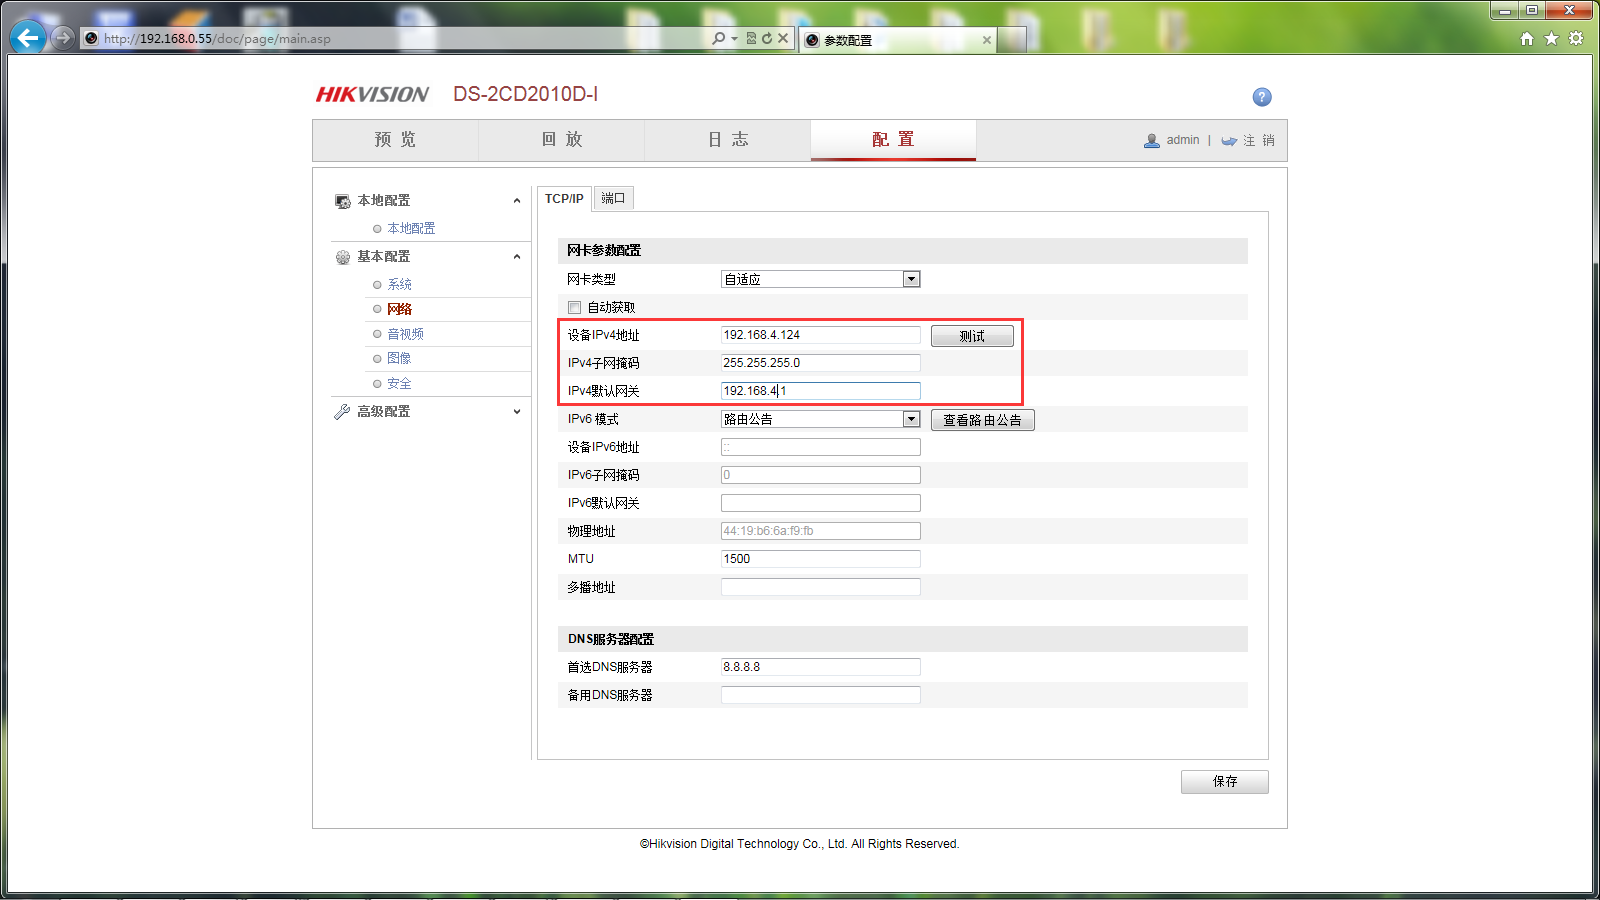Screen dimensions: 1600x900
Task: Click the 本地配置 sidebar icon
Action: 342,200
